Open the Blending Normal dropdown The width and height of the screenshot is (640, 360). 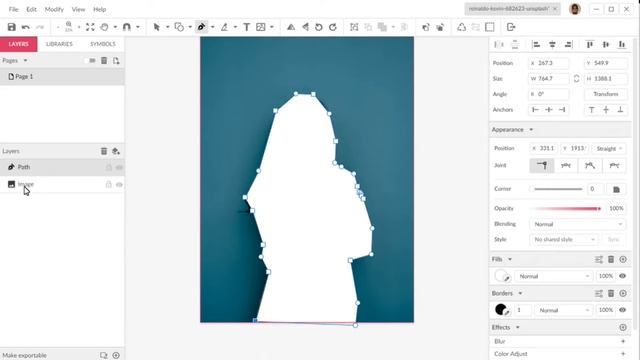click(x=578, y=224)
